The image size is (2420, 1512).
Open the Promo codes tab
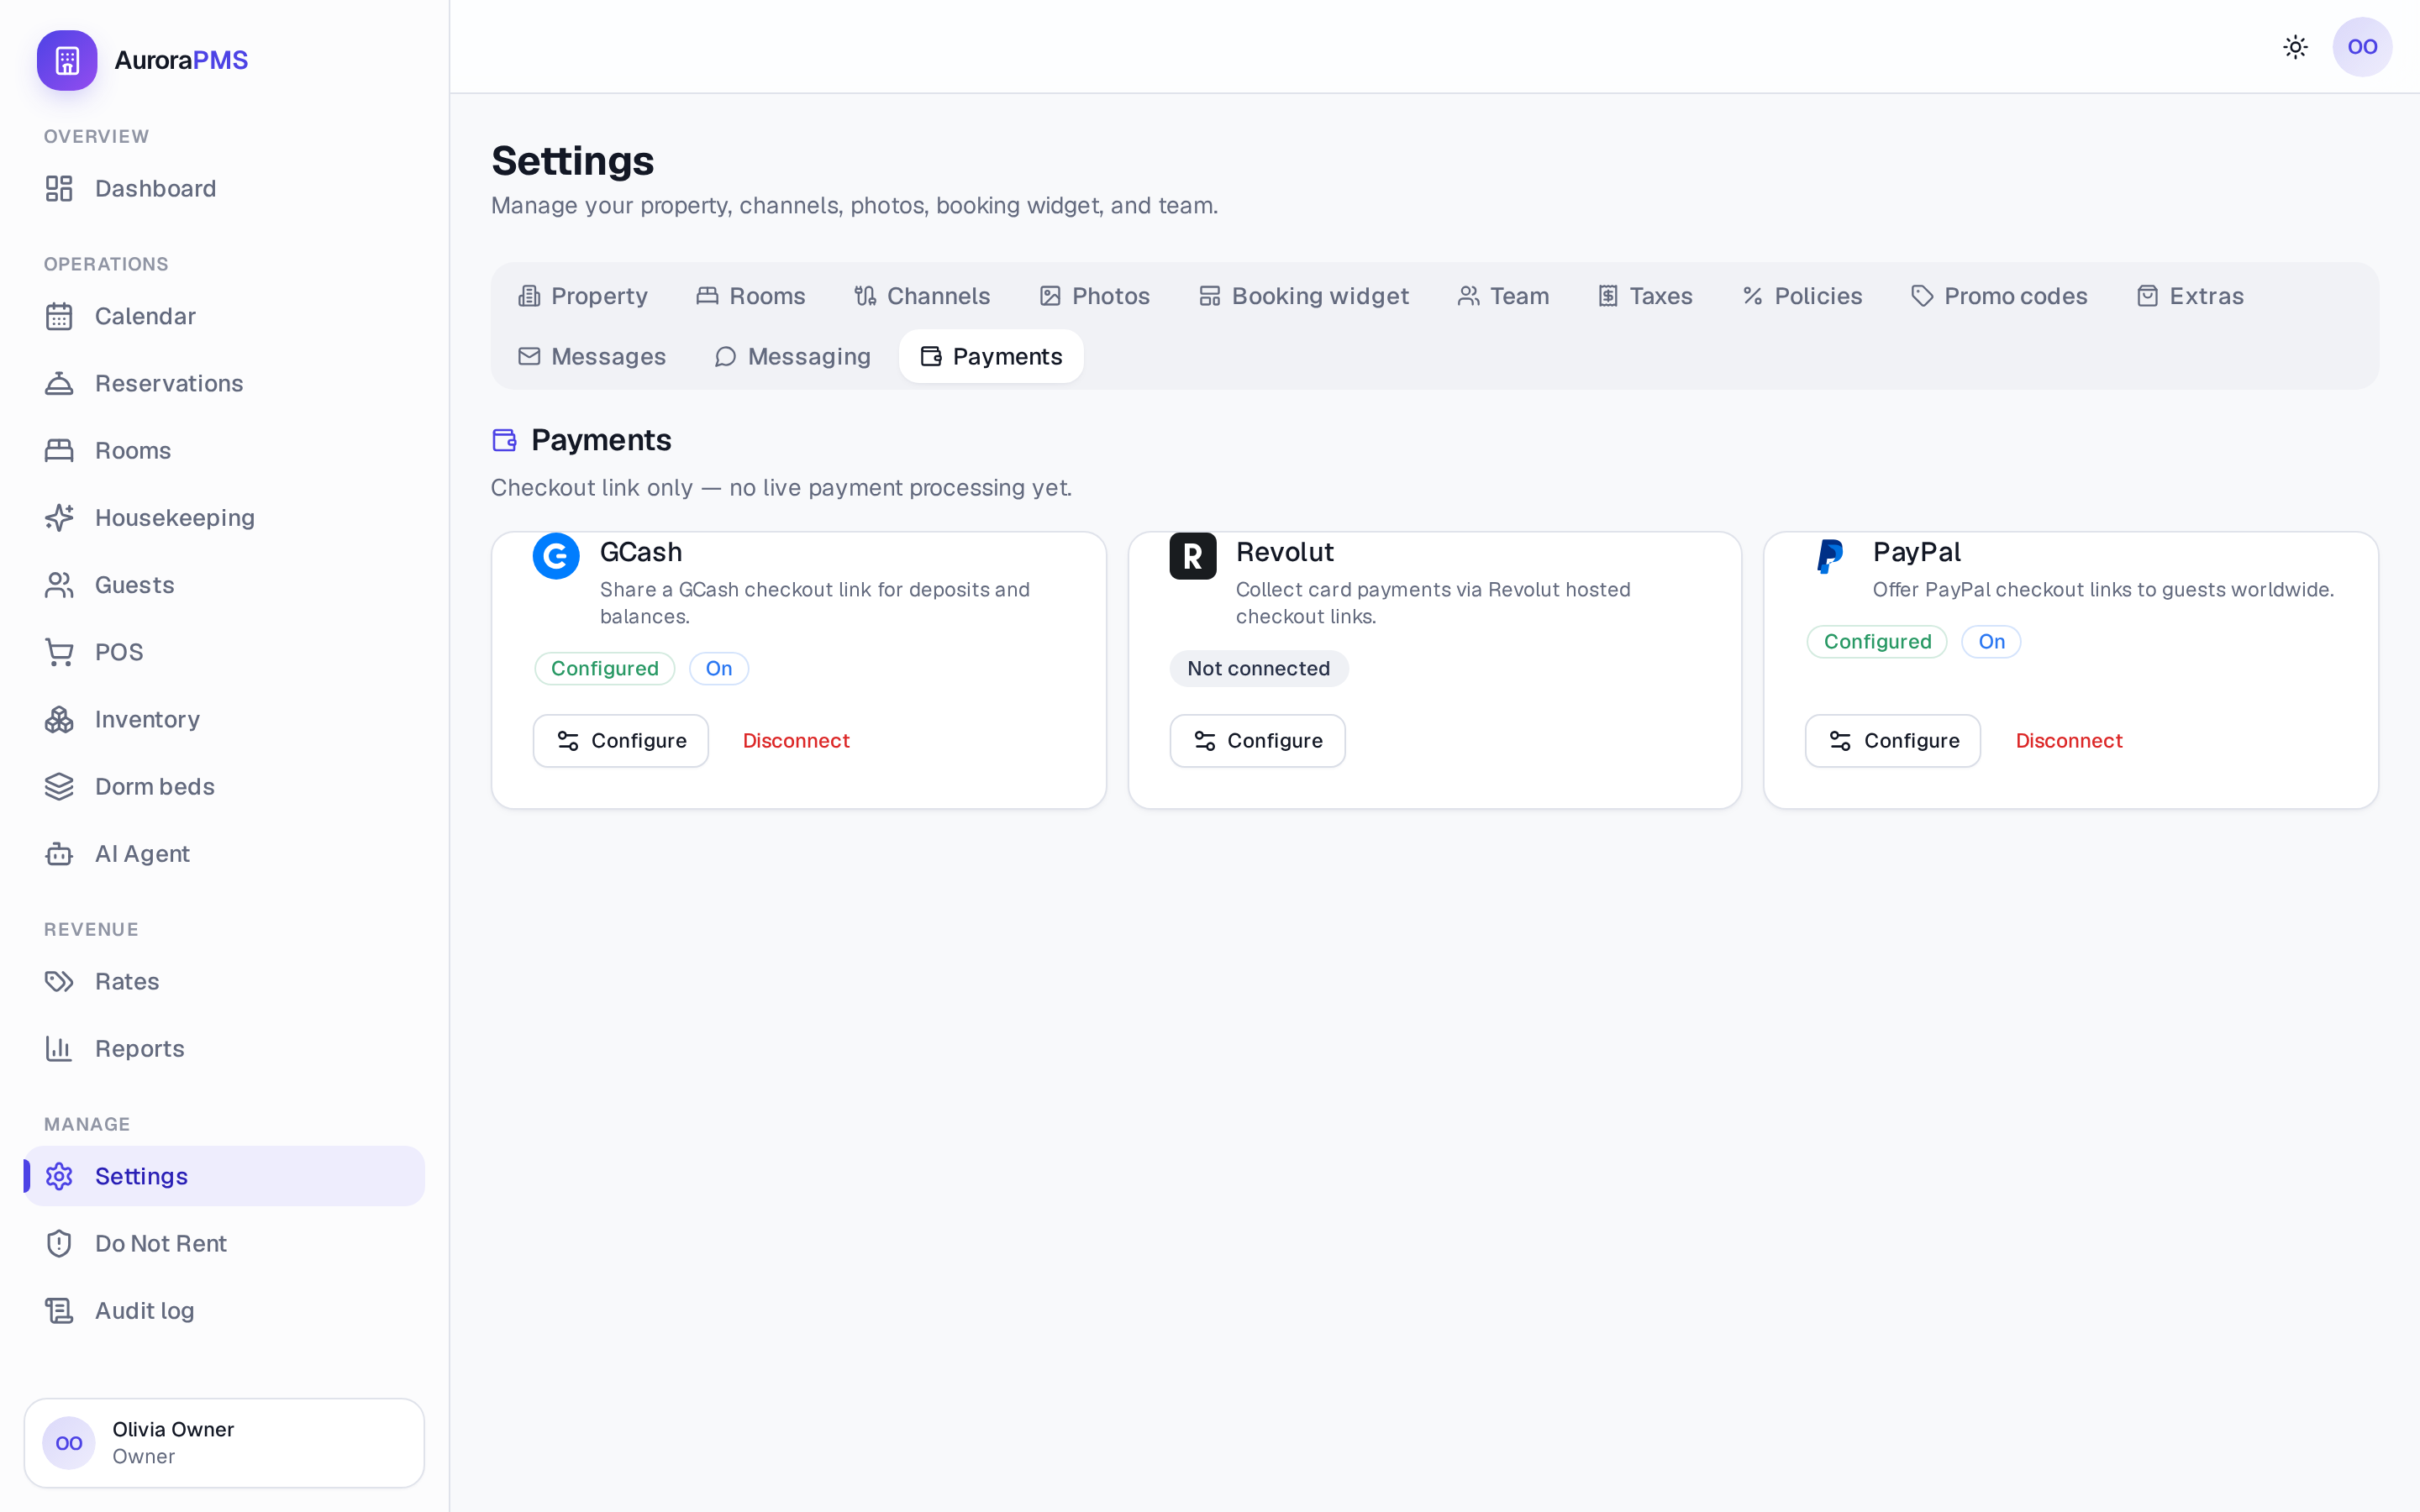pyautogui.click(x=1999, y=296)
